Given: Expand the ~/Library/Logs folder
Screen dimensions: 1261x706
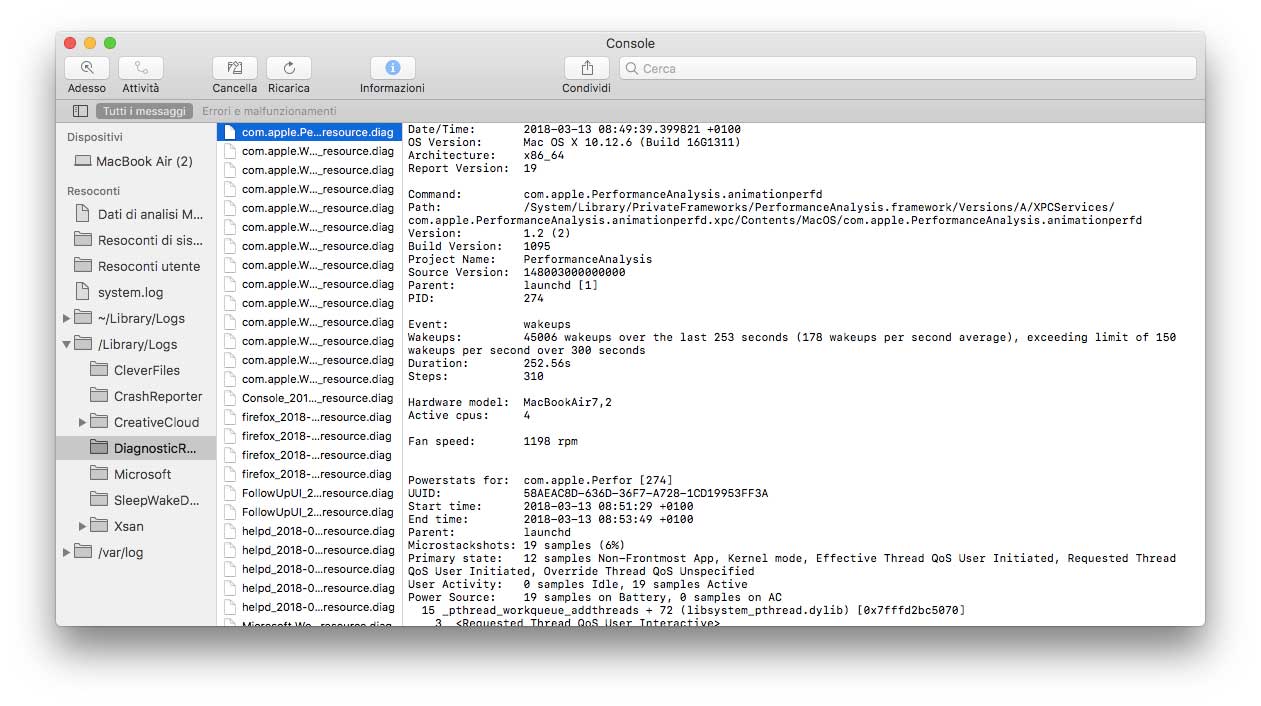Looking at the screenshot, I should point(67,318).
